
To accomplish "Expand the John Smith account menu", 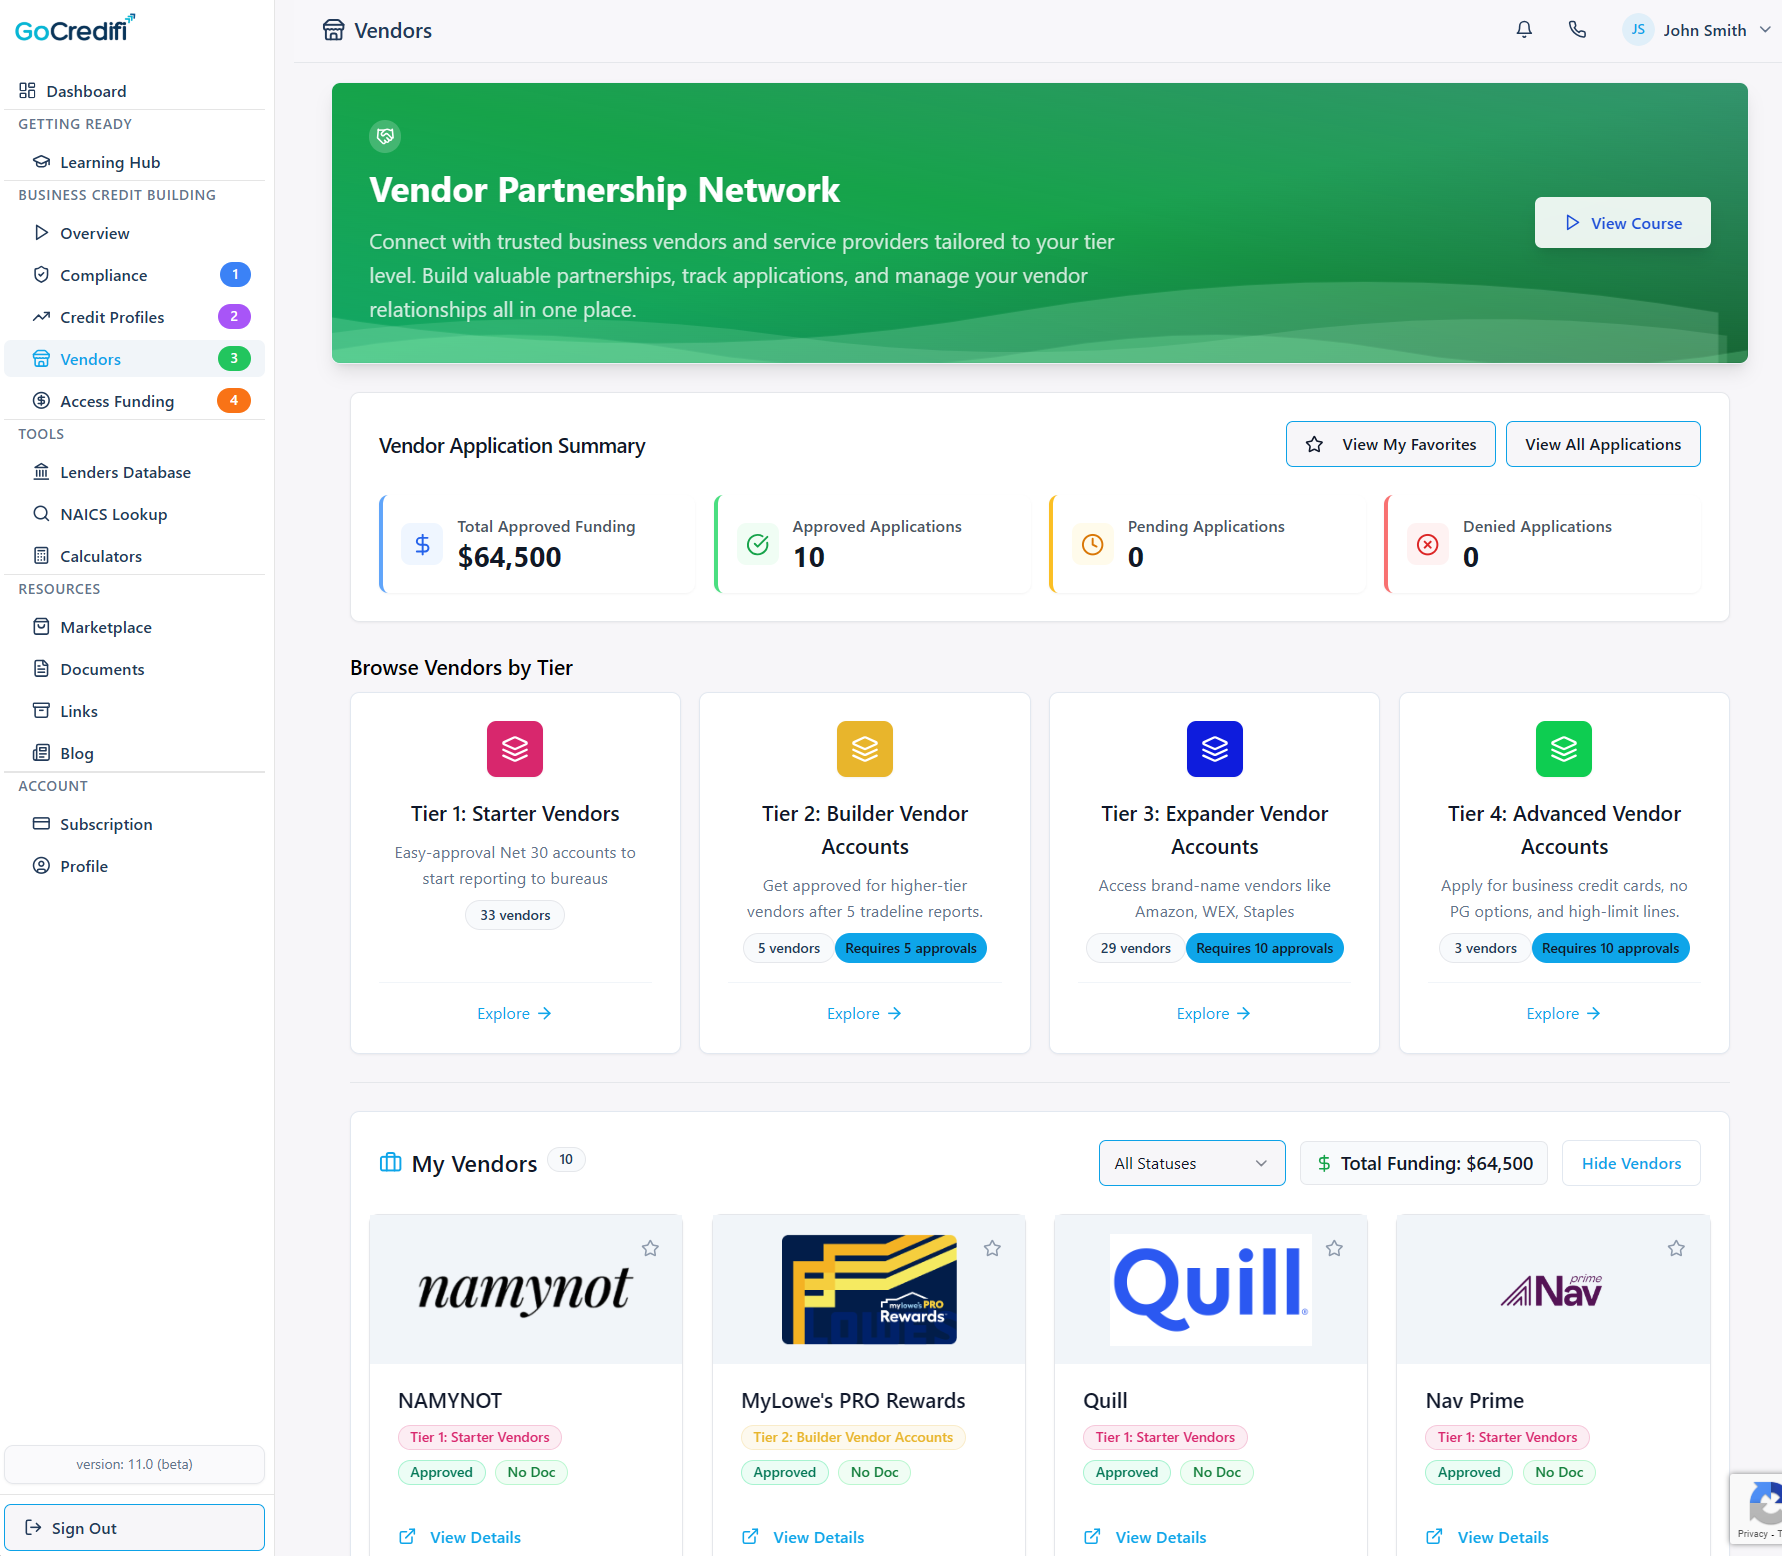I will 1697,29.
